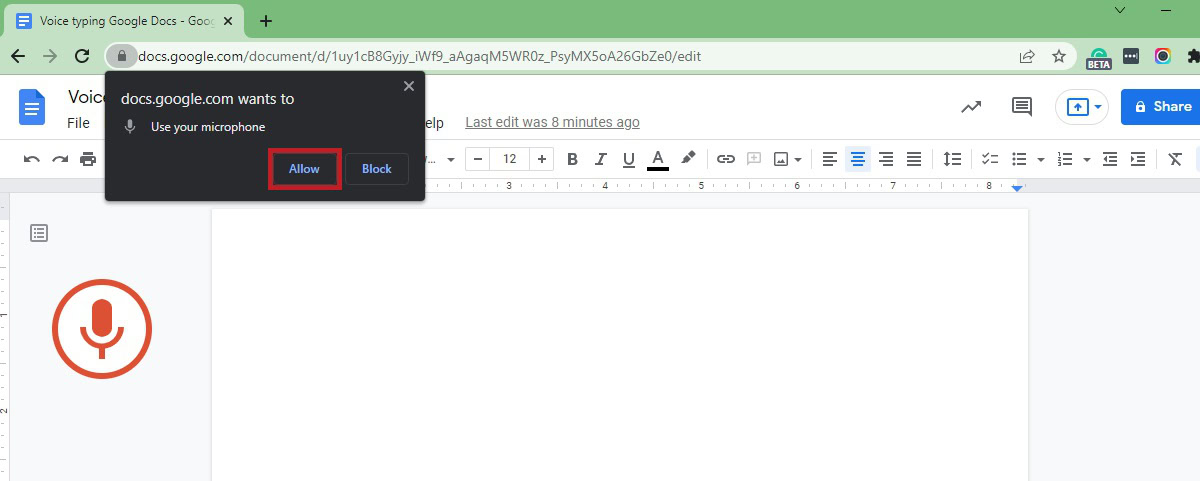Open the text color picker
The image size is (1200, 481).
pos(658,159)
